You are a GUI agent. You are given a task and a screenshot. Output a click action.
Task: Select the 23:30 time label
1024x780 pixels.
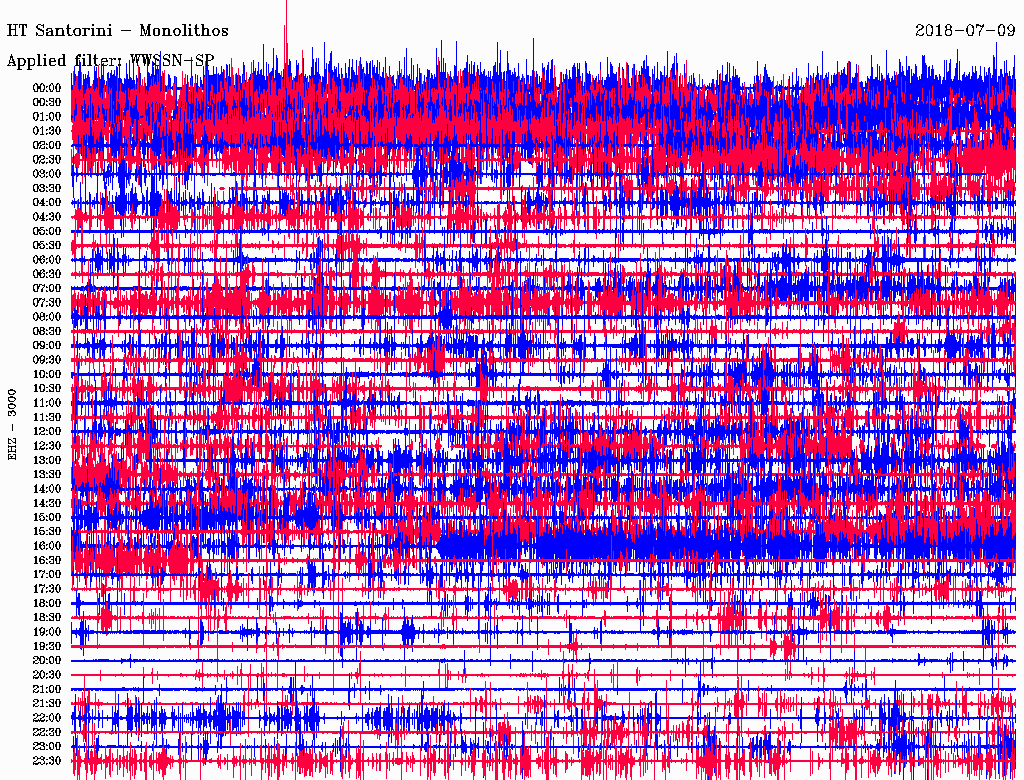(47, 761)
